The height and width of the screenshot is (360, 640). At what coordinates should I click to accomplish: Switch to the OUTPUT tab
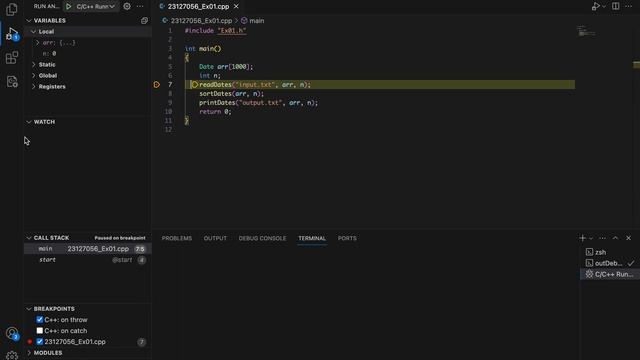point(215,238)
